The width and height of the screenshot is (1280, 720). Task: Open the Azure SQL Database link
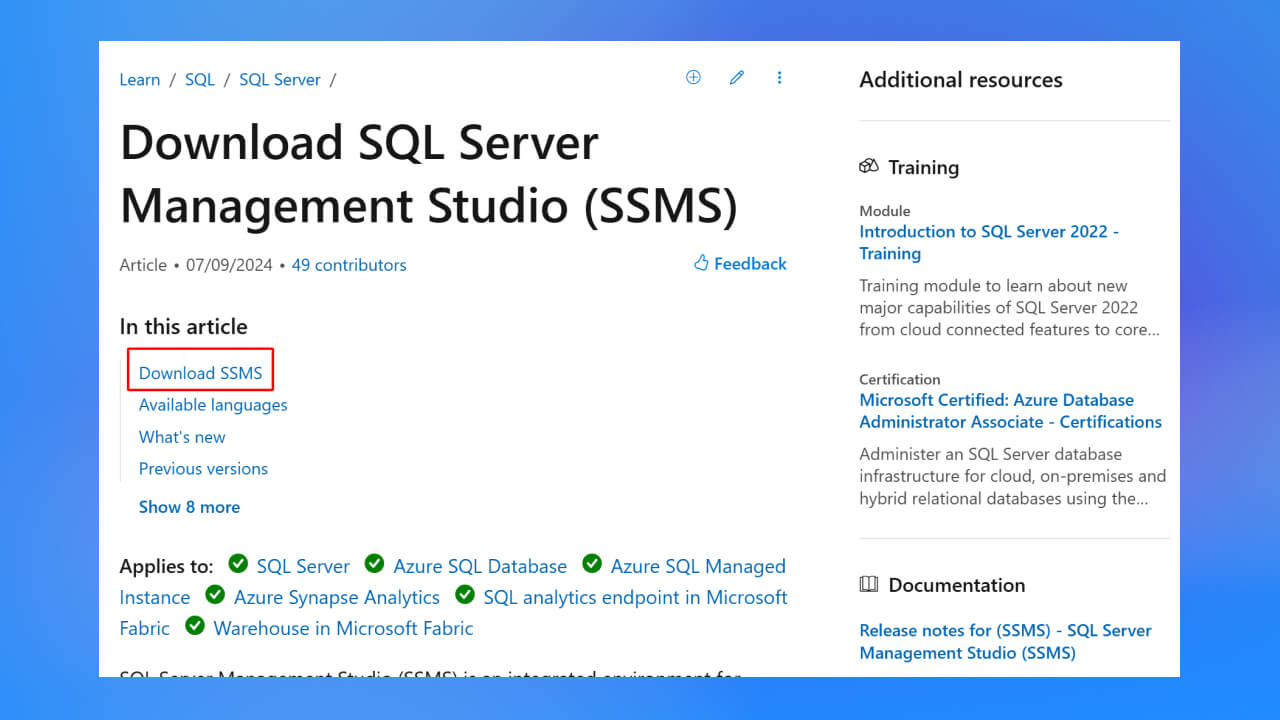(480, 566)
